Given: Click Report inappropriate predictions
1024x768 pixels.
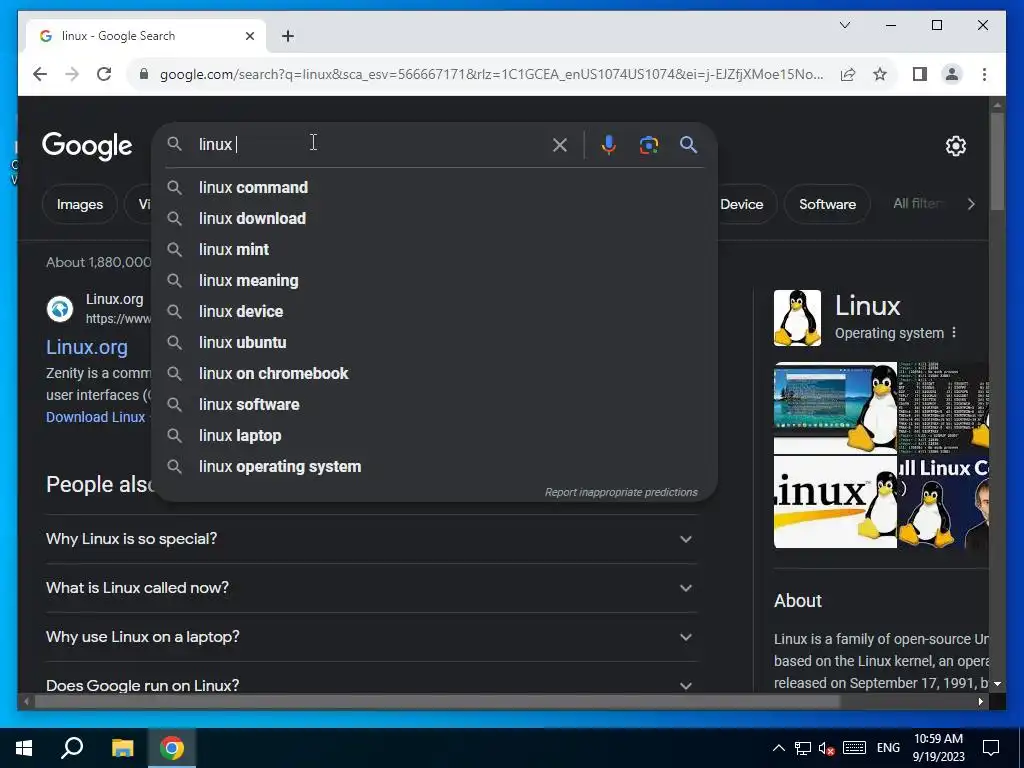Looking at the screenshot, I should click(621, 492).
